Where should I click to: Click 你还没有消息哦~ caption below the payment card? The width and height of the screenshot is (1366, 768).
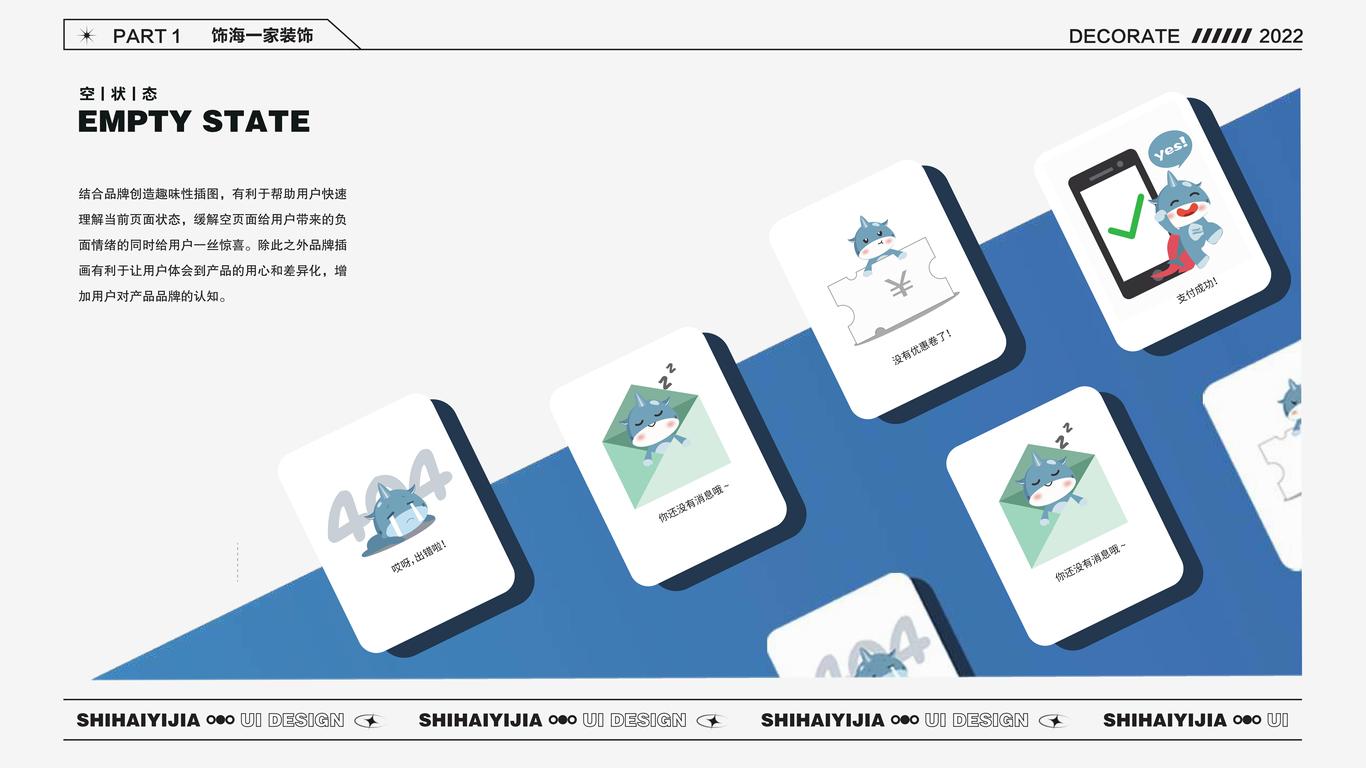point(1091,563)
